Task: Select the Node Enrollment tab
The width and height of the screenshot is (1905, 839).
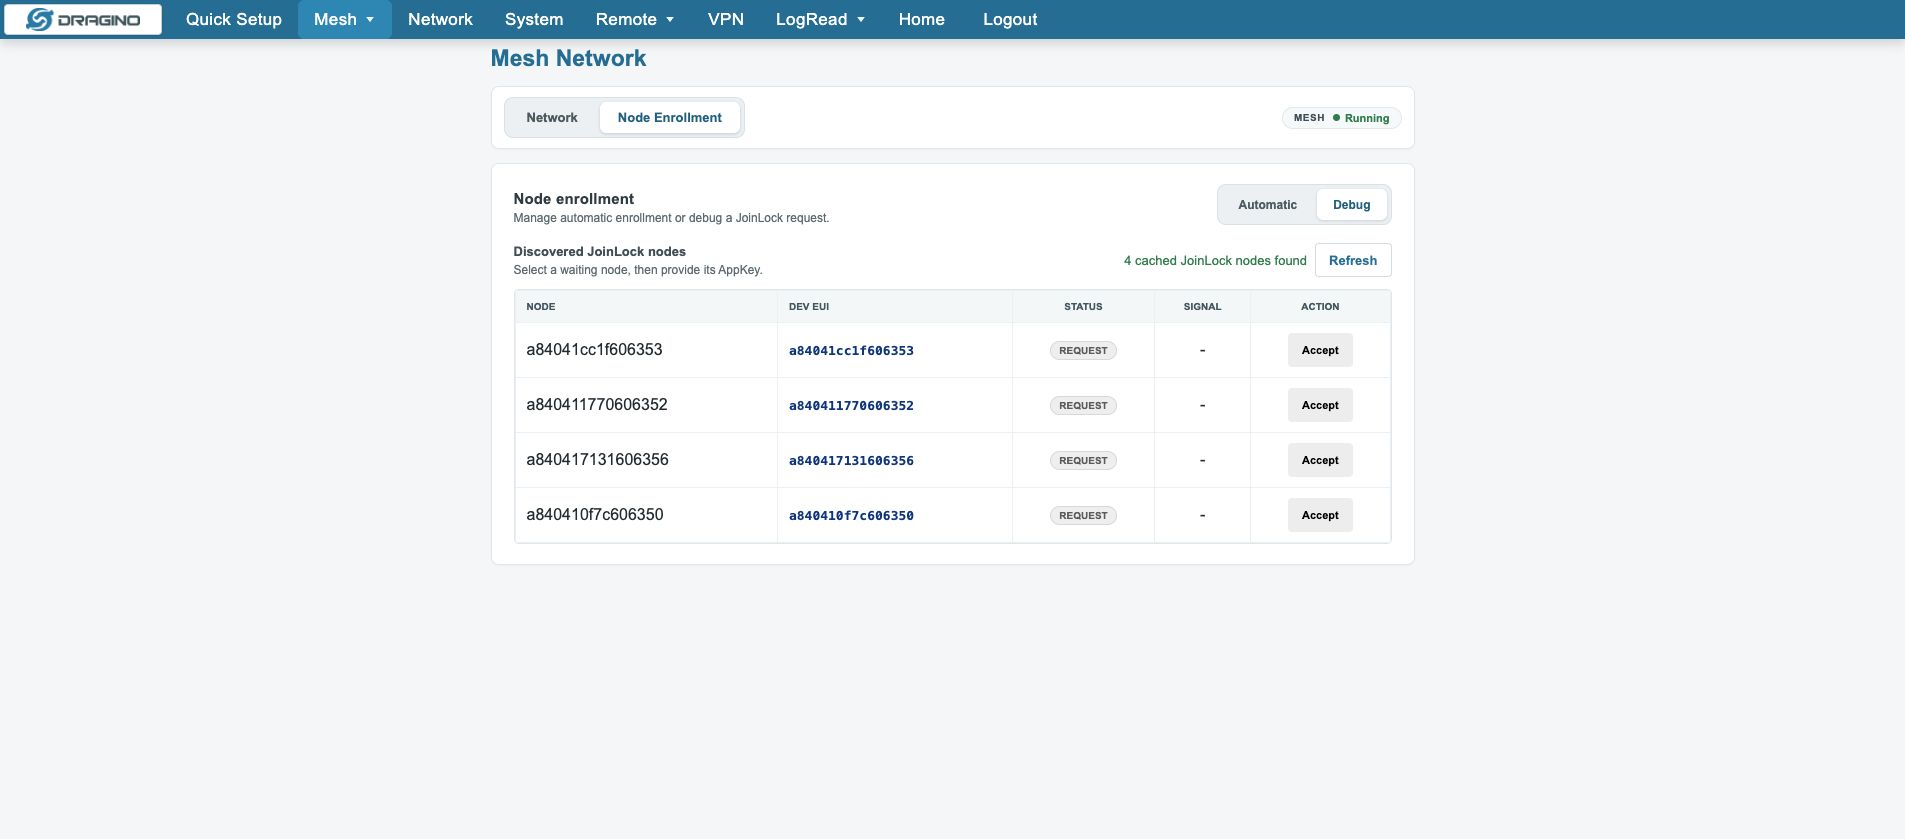Action: (670, 118)
